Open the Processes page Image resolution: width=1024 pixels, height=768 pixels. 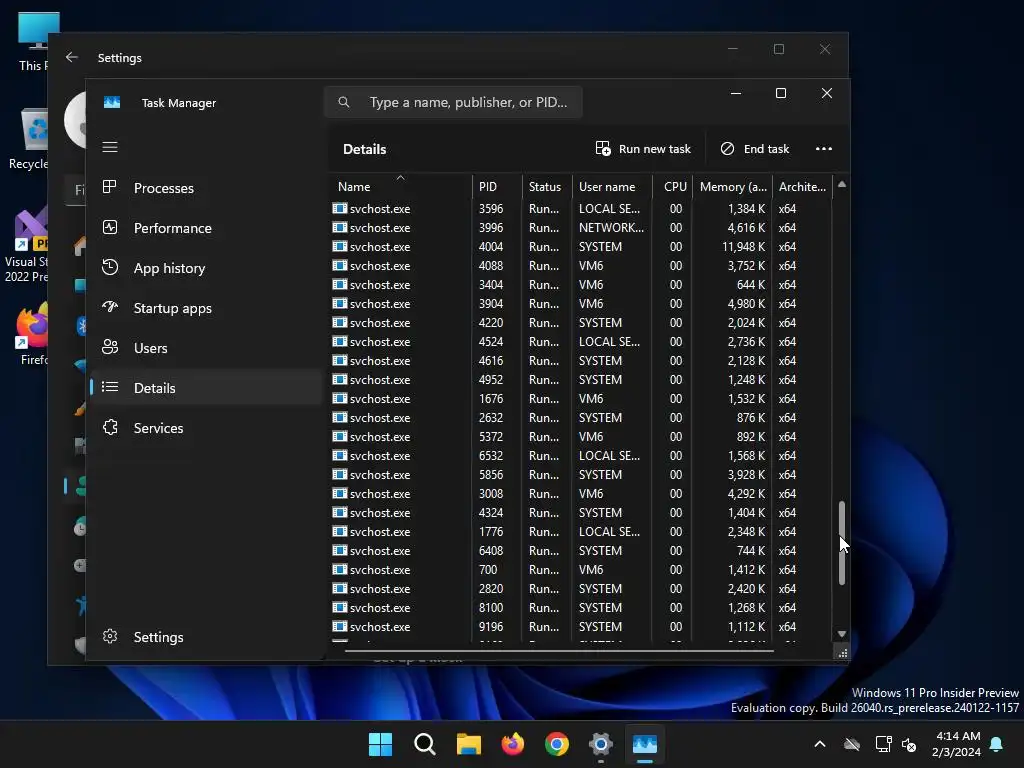pos(206,188)
